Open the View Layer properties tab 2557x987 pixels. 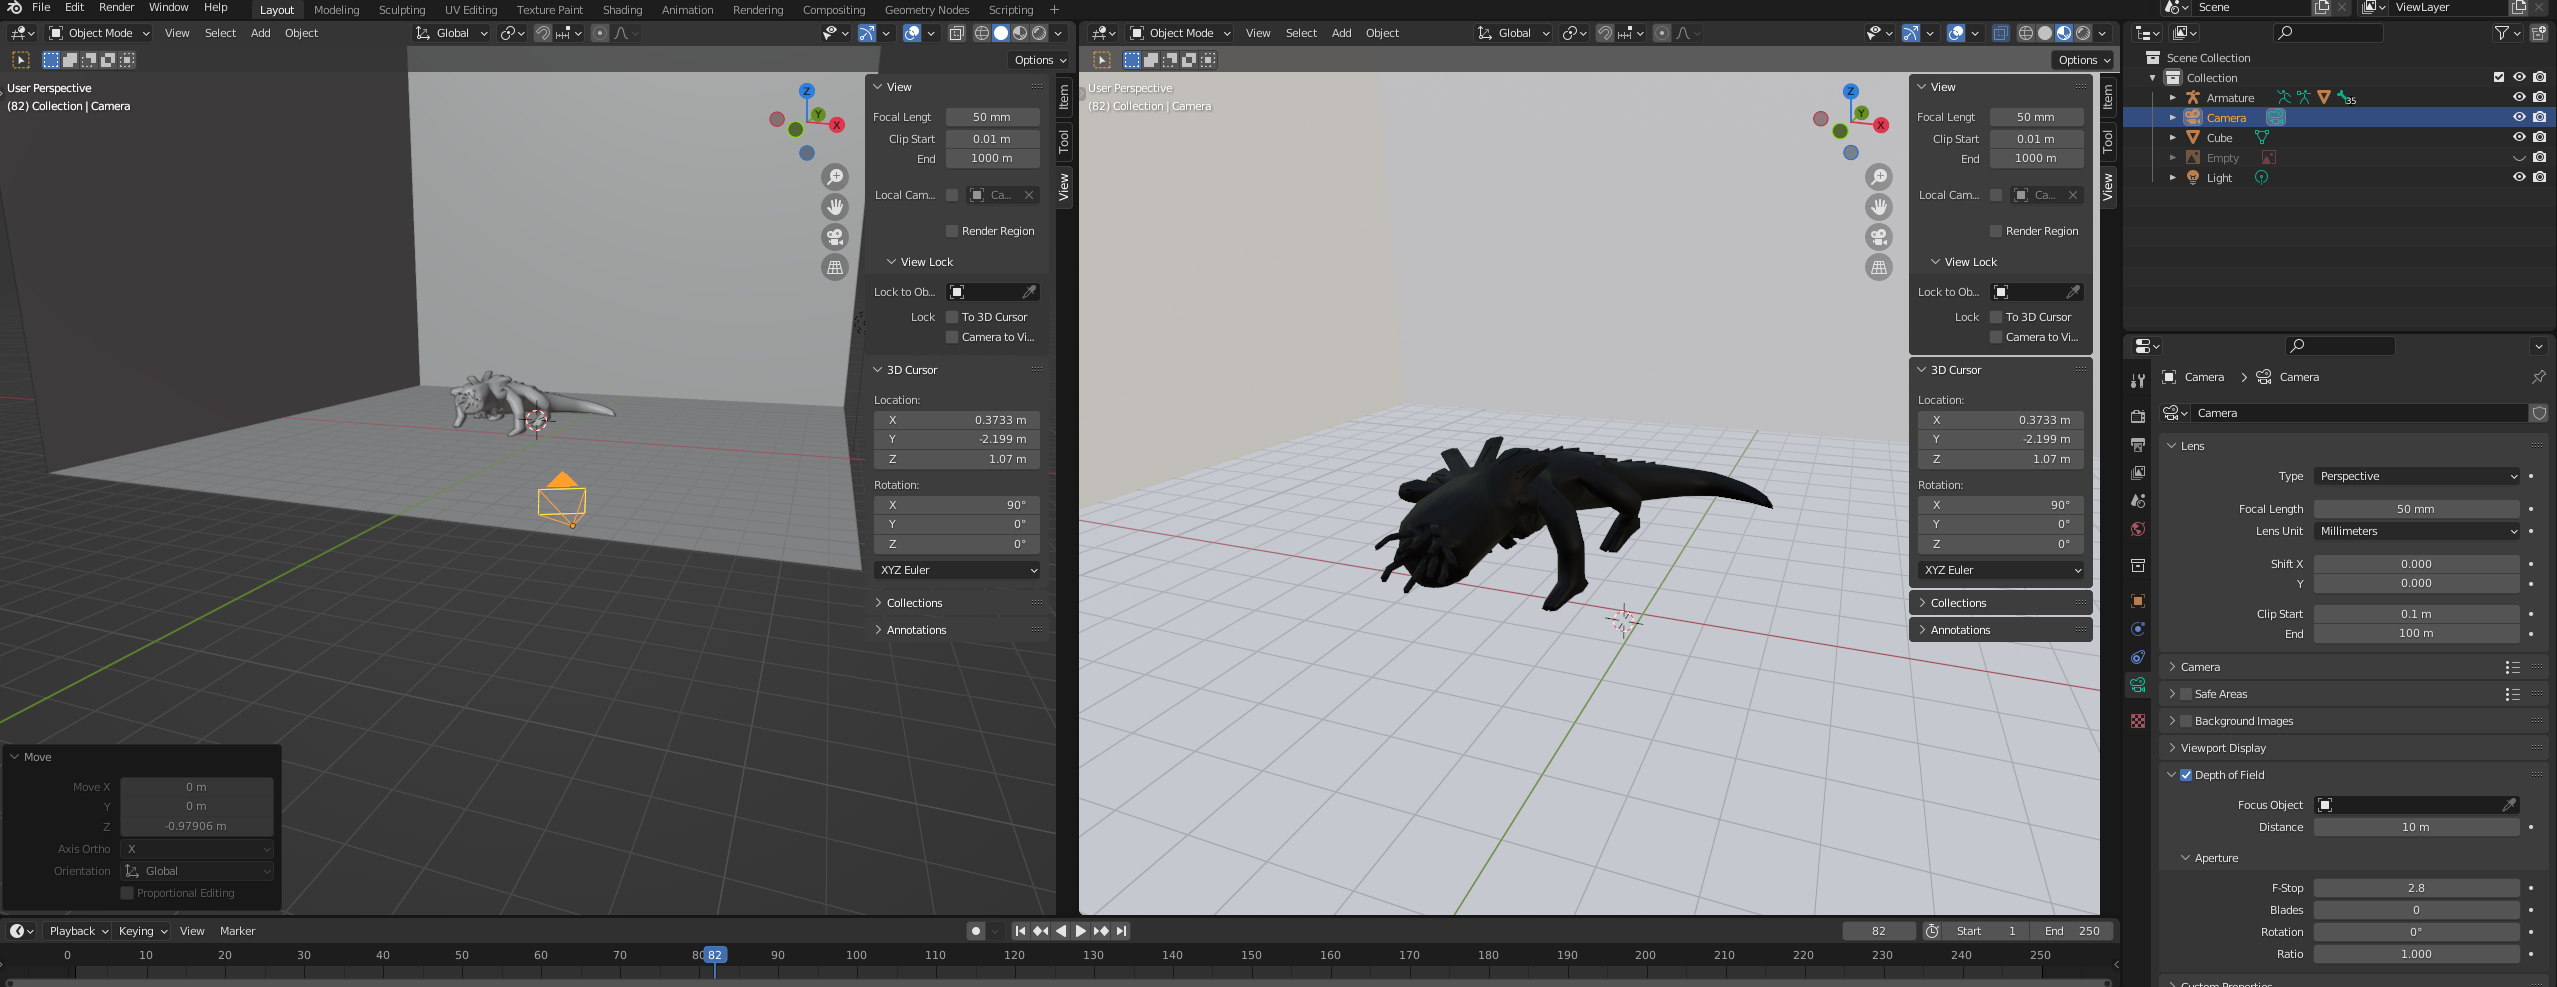click(2138, 472)
